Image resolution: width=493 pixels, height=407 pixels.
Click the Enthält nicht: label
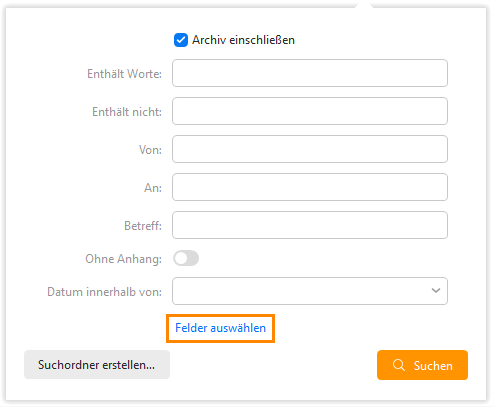coord(127,112)
